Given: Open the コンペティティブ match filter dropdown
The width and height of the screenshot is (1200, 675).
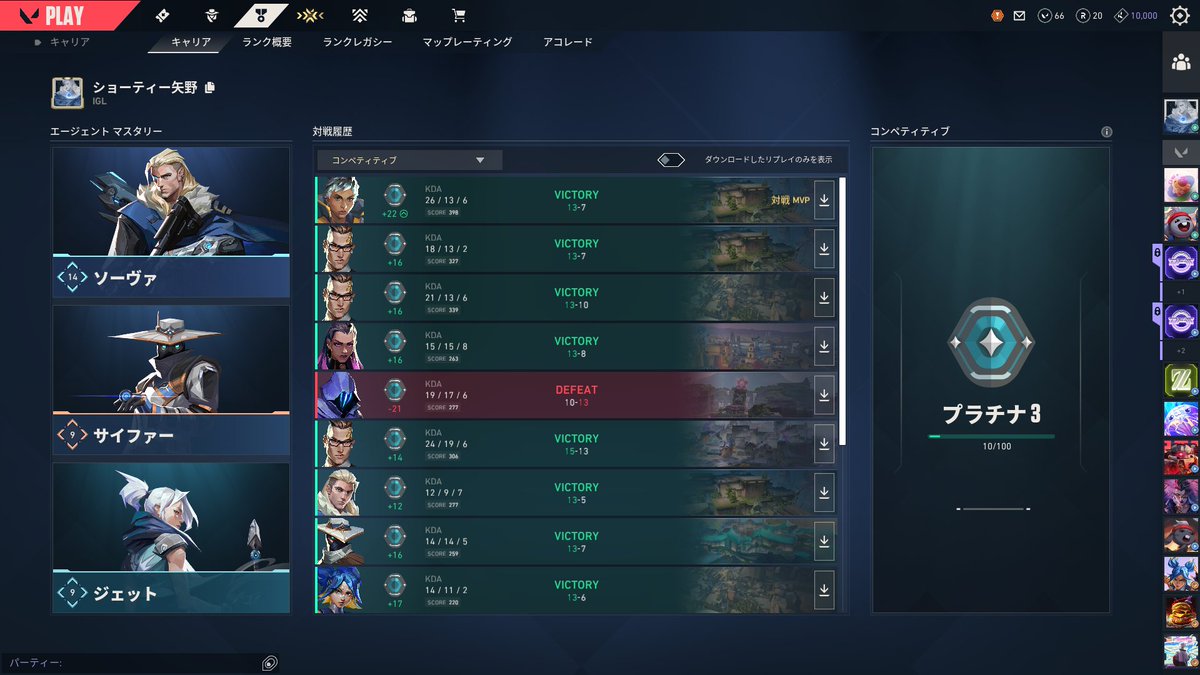Looking at the screenshot, I should (410, 160).
